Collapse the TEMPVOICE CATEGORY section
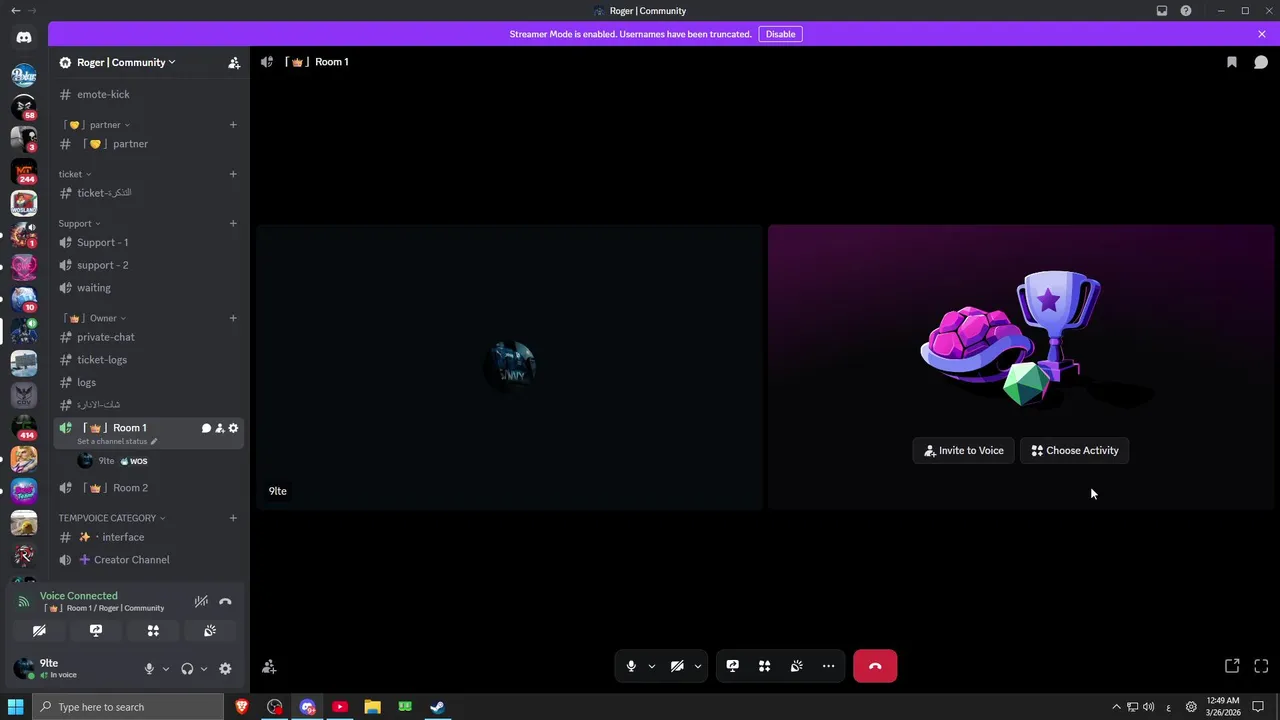Screen dimensions: 1280x720 pyautogui.click(x=112, y=518)
